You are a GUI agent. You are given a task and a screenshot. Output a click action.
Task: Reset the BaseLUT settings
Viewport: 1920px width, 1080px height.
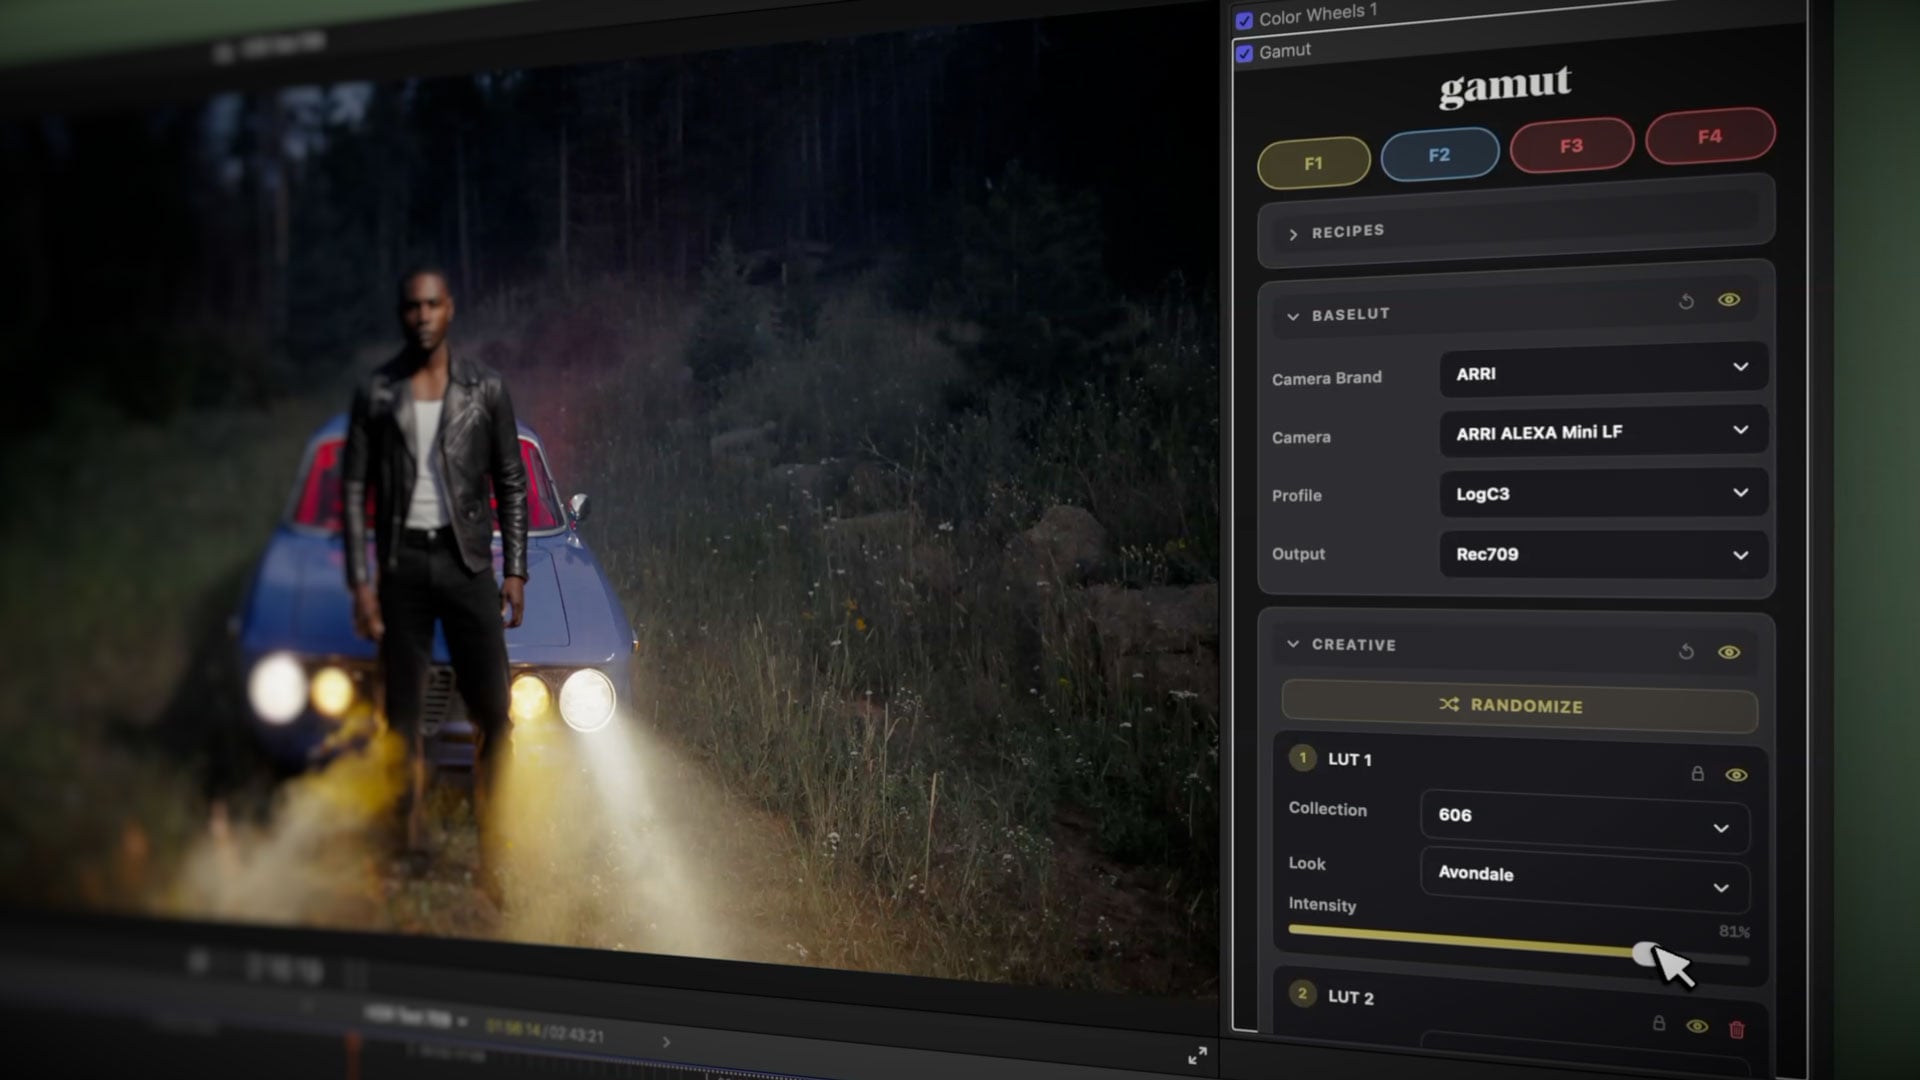tap(1686, 301)
